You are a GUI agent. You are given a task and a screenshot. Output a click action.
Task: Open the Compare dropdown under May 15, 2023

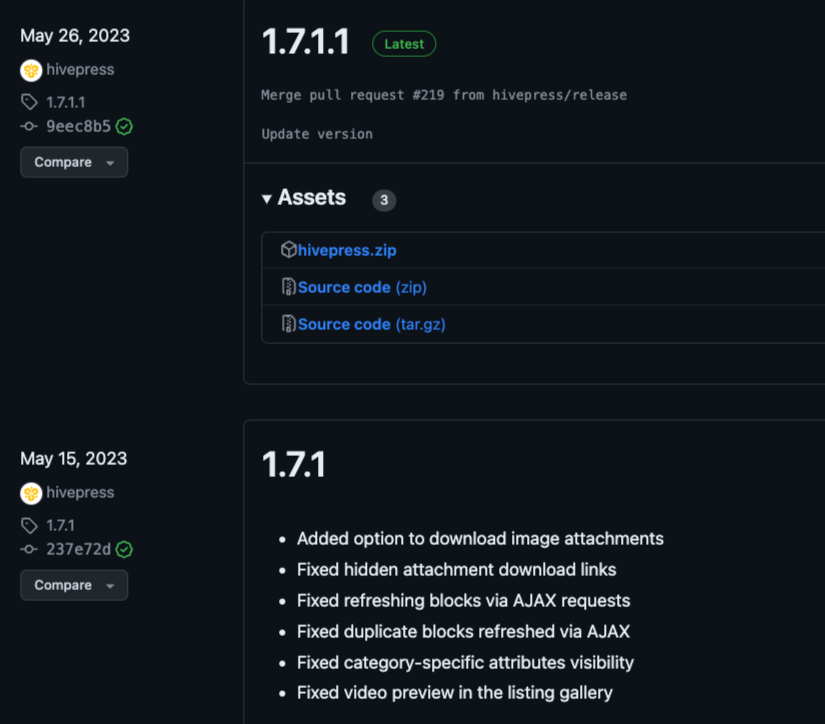pos(74,585)
